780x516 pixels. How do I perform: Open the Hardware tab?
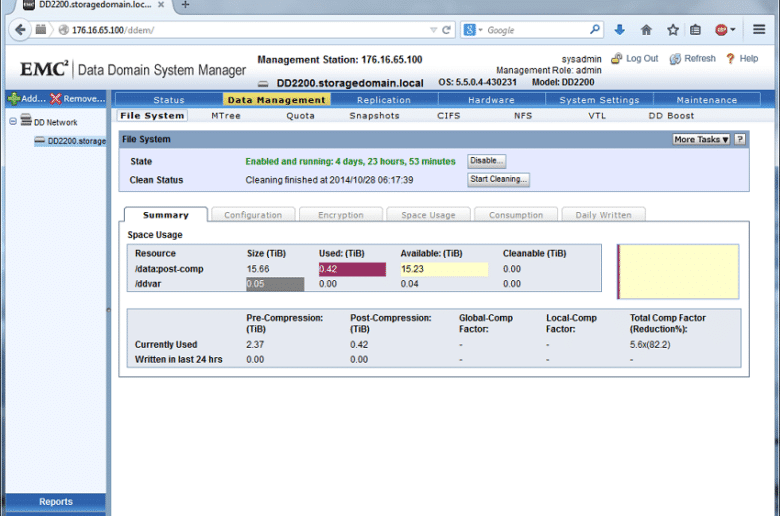[491, 100]
